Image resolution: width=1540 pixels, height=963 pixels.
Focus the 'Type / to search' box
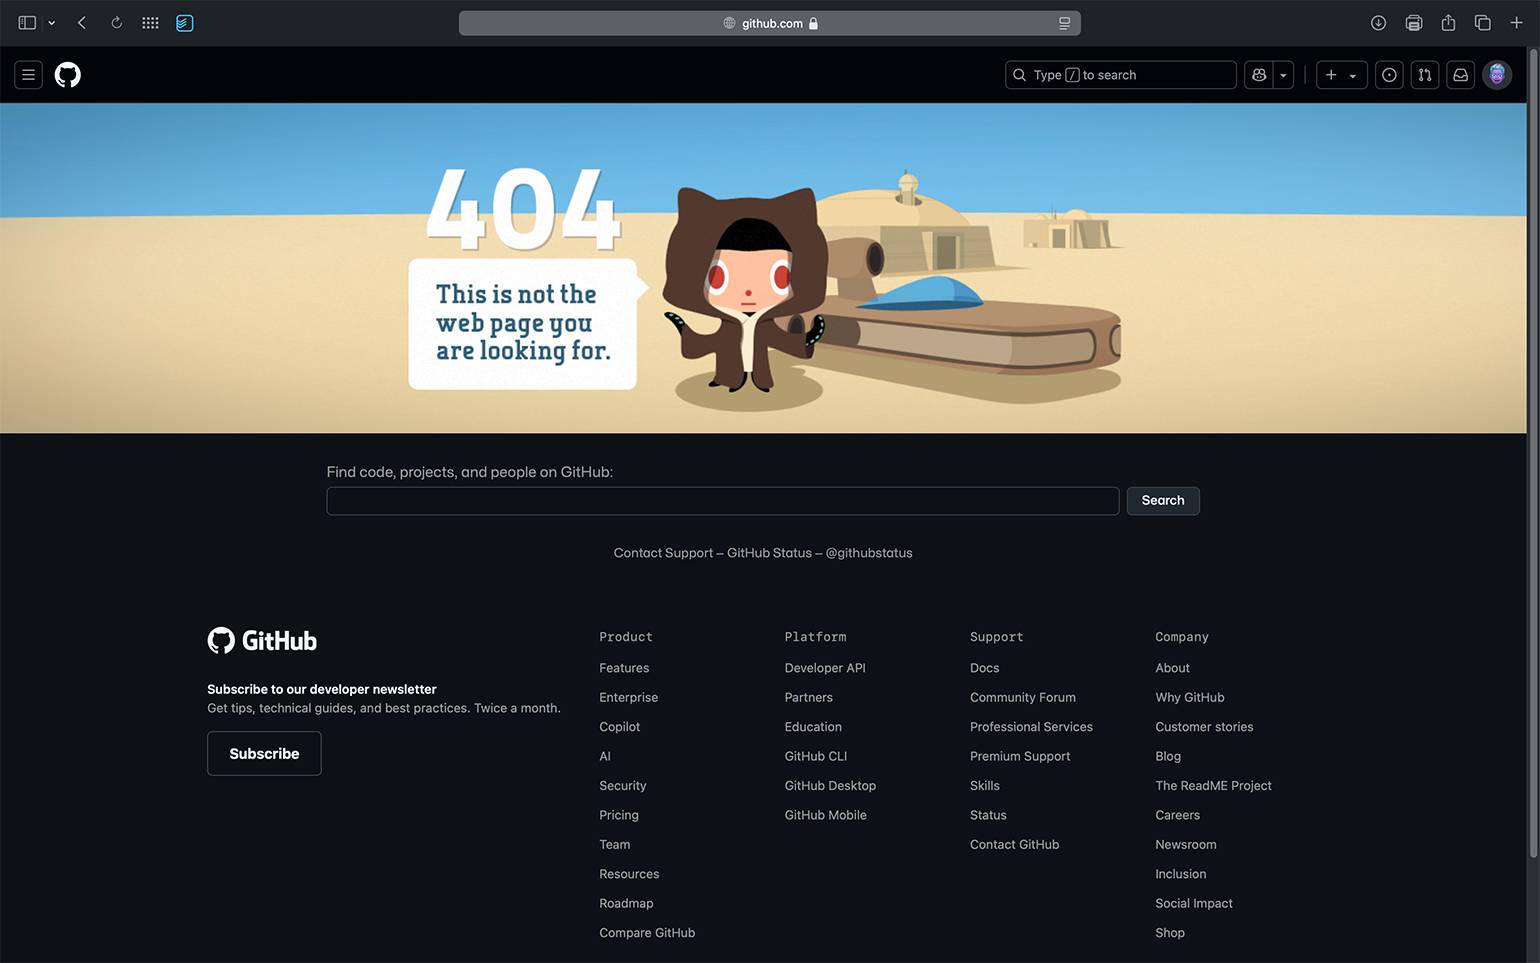click(x=1120, y=75)
